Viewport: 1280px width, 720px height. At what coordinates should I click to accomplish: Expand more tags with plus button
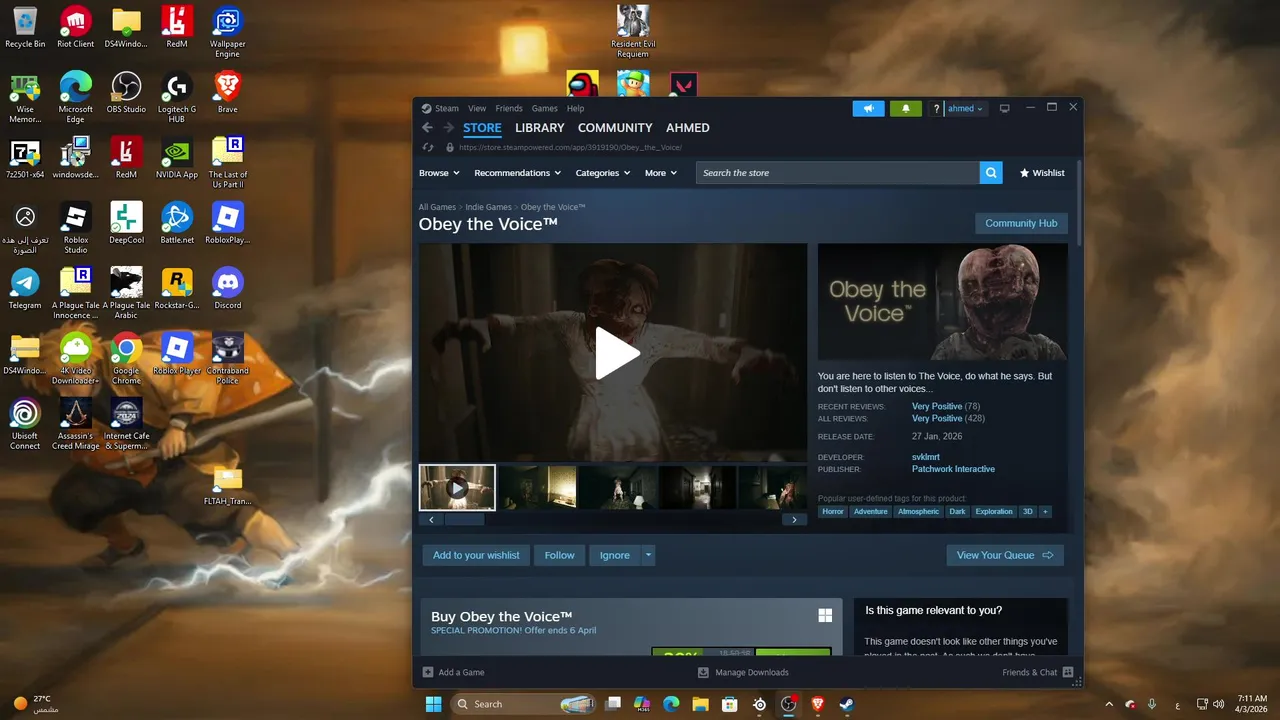(1045, 511)
